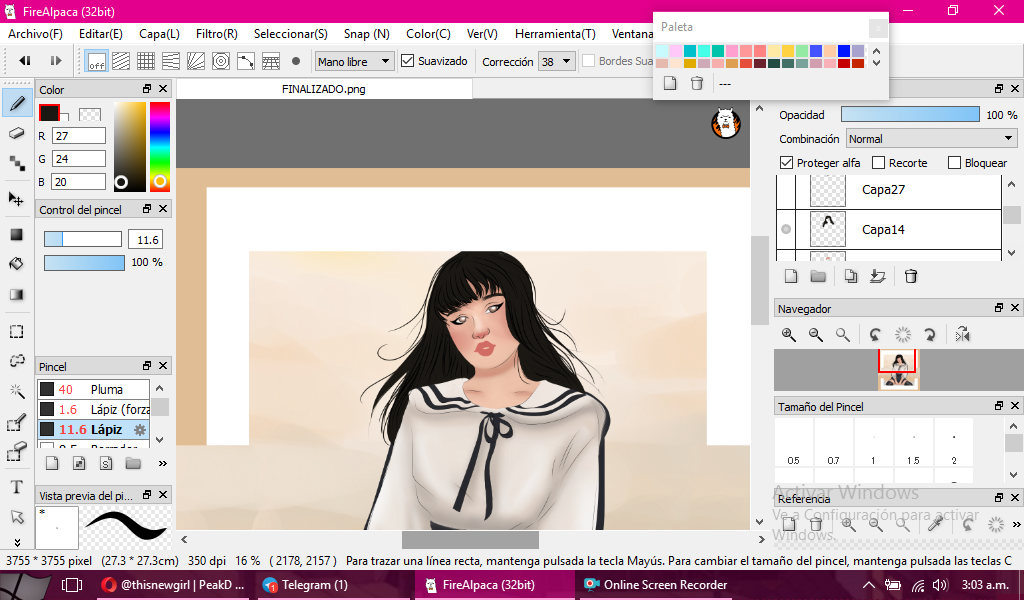This screenshot has height=600, width=1024.
Task: Enable the Bloquear checkbox
Action: point(954,163)
